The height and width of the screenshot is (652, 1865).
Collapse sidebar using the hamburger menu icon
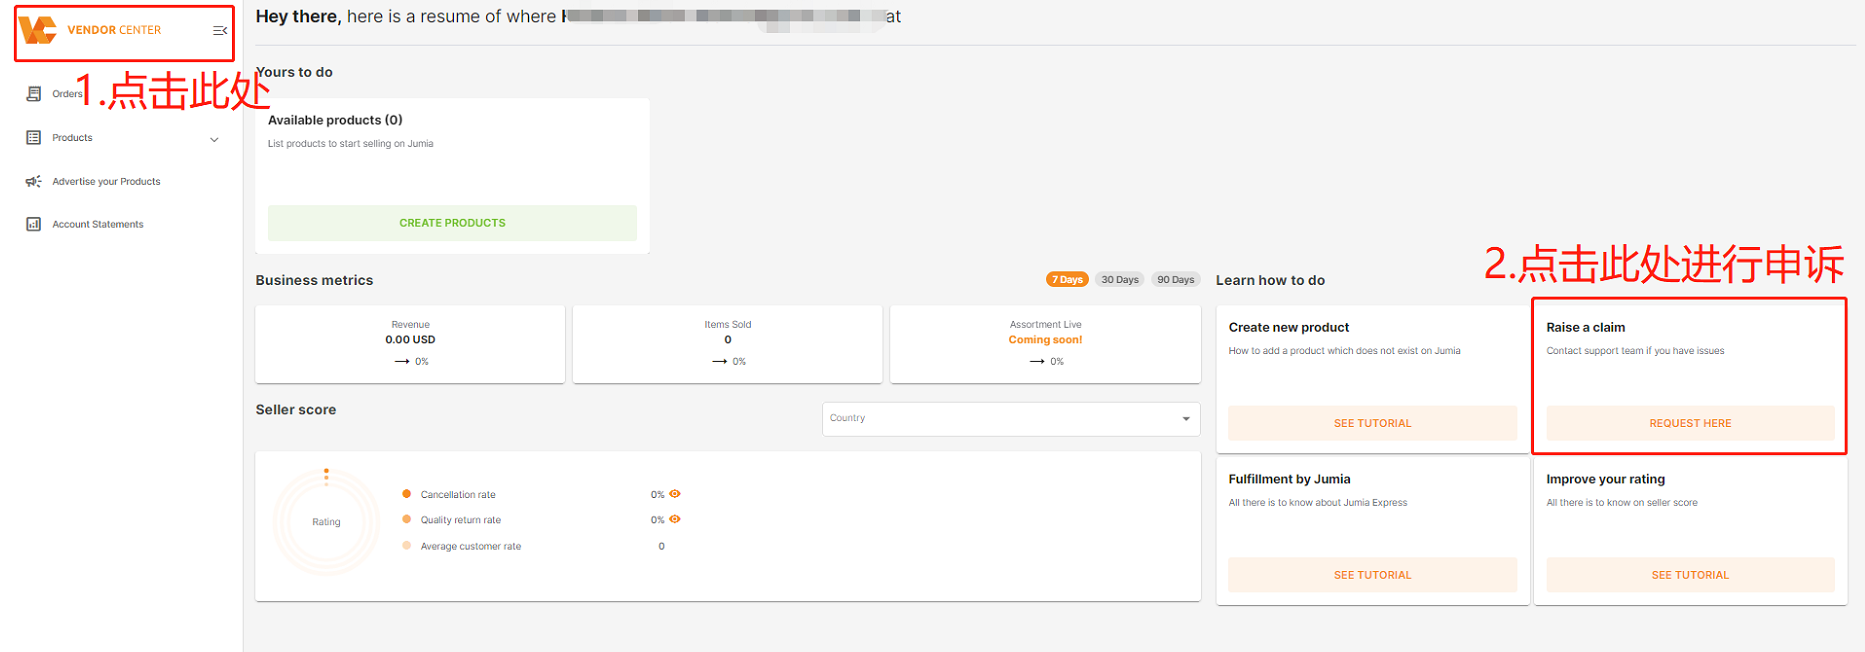click(x=220, y=31)
